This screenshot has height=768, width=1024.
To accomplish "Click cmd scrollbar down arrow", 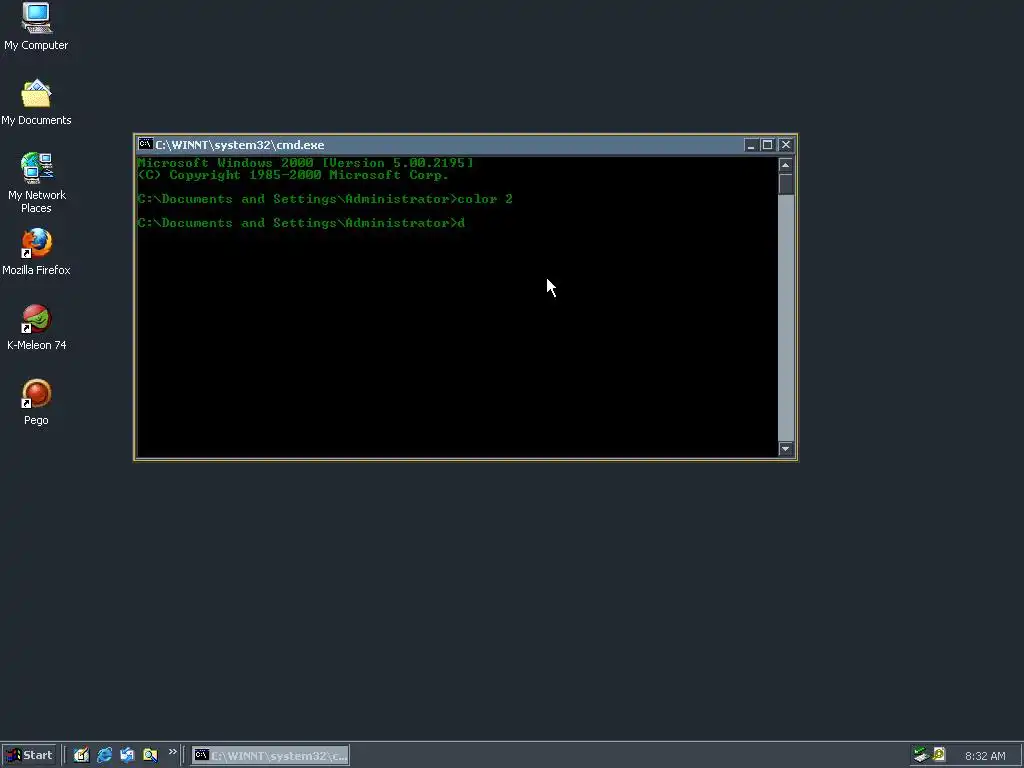I will (x=786, y=449).
